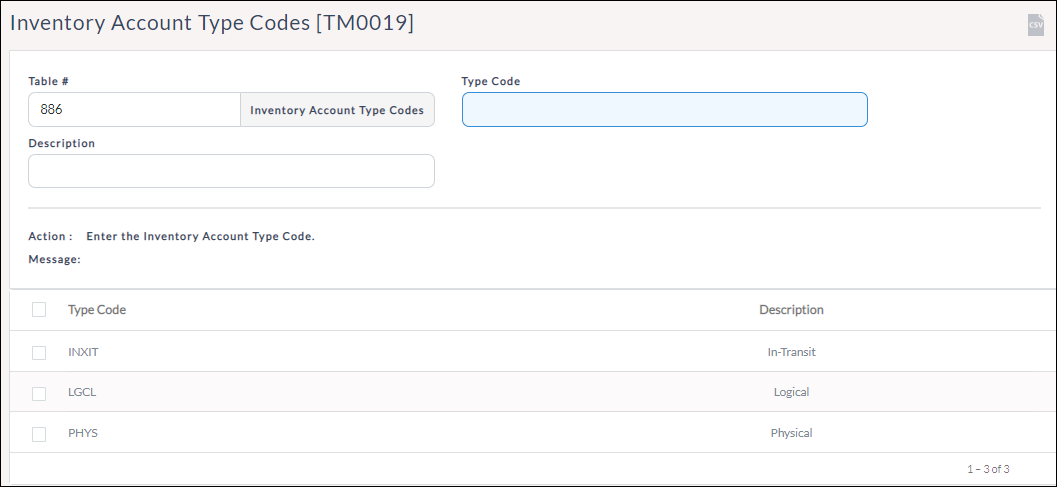Image resolution: width=1057 pixels, height=487 pixels.
Task: Focus the Type Code input field
Action: tap(664, 110)
